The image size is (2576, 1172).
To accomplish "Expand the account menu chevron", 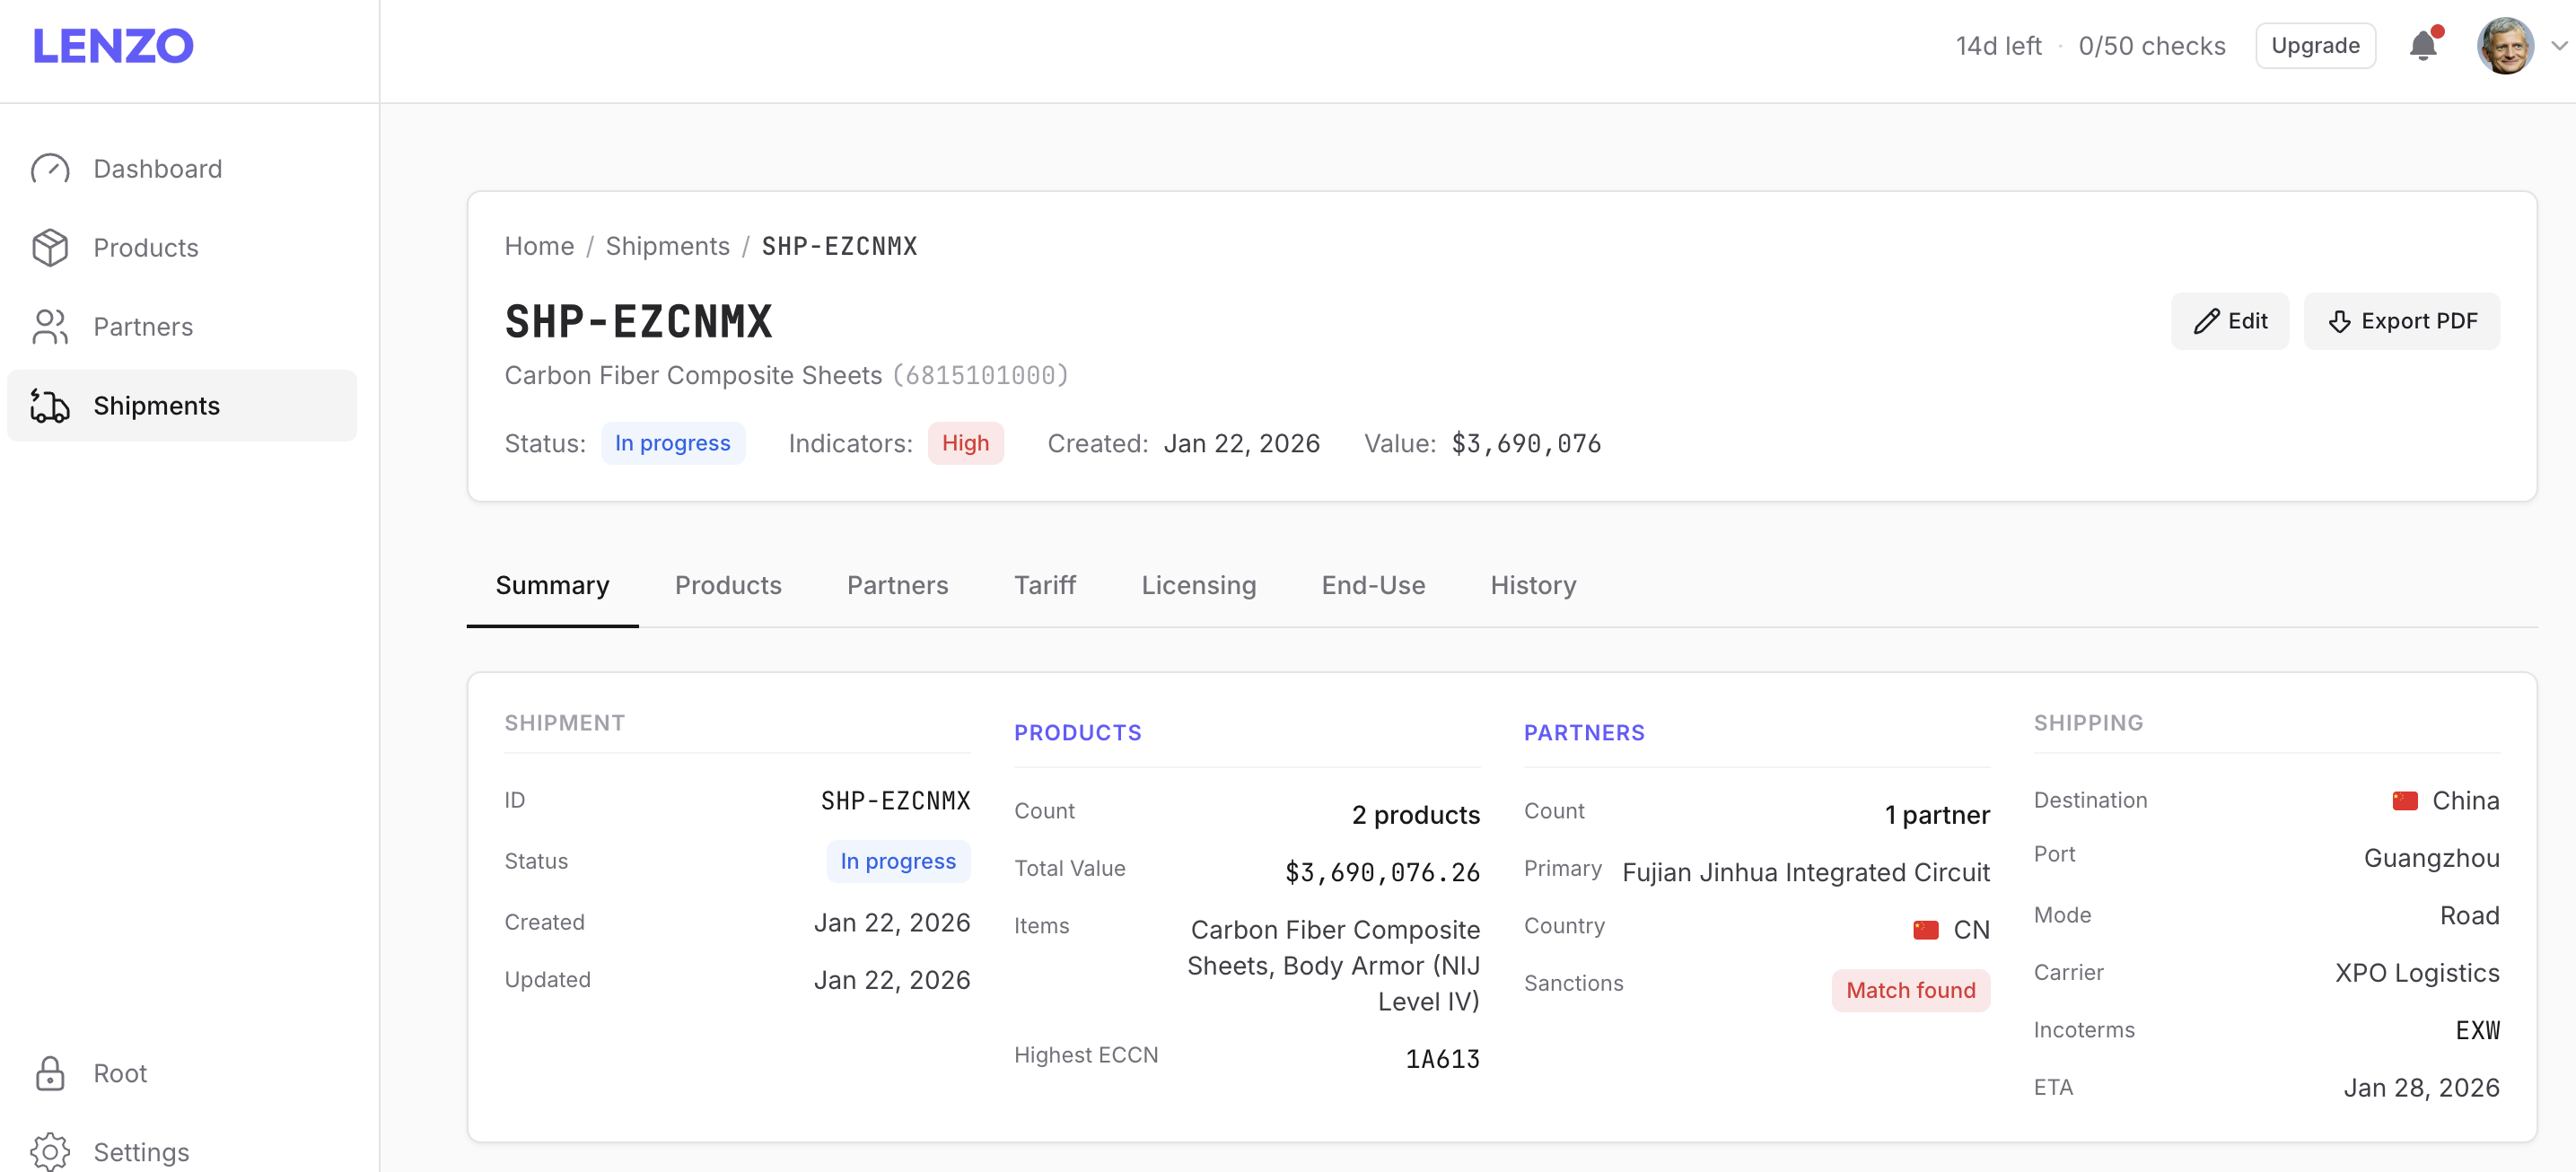I will [x=2559, y=45].
